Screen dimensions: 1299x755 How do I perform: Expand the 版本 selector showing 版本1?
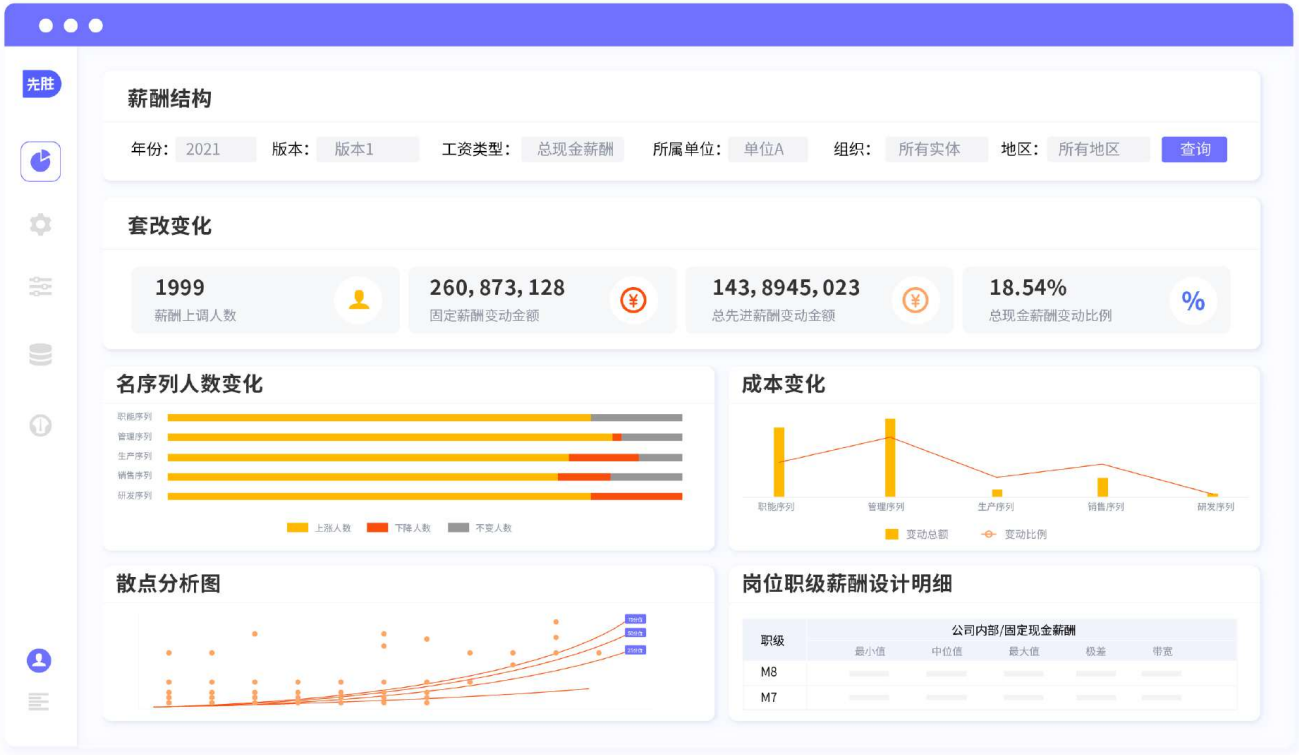coord(367,149)
